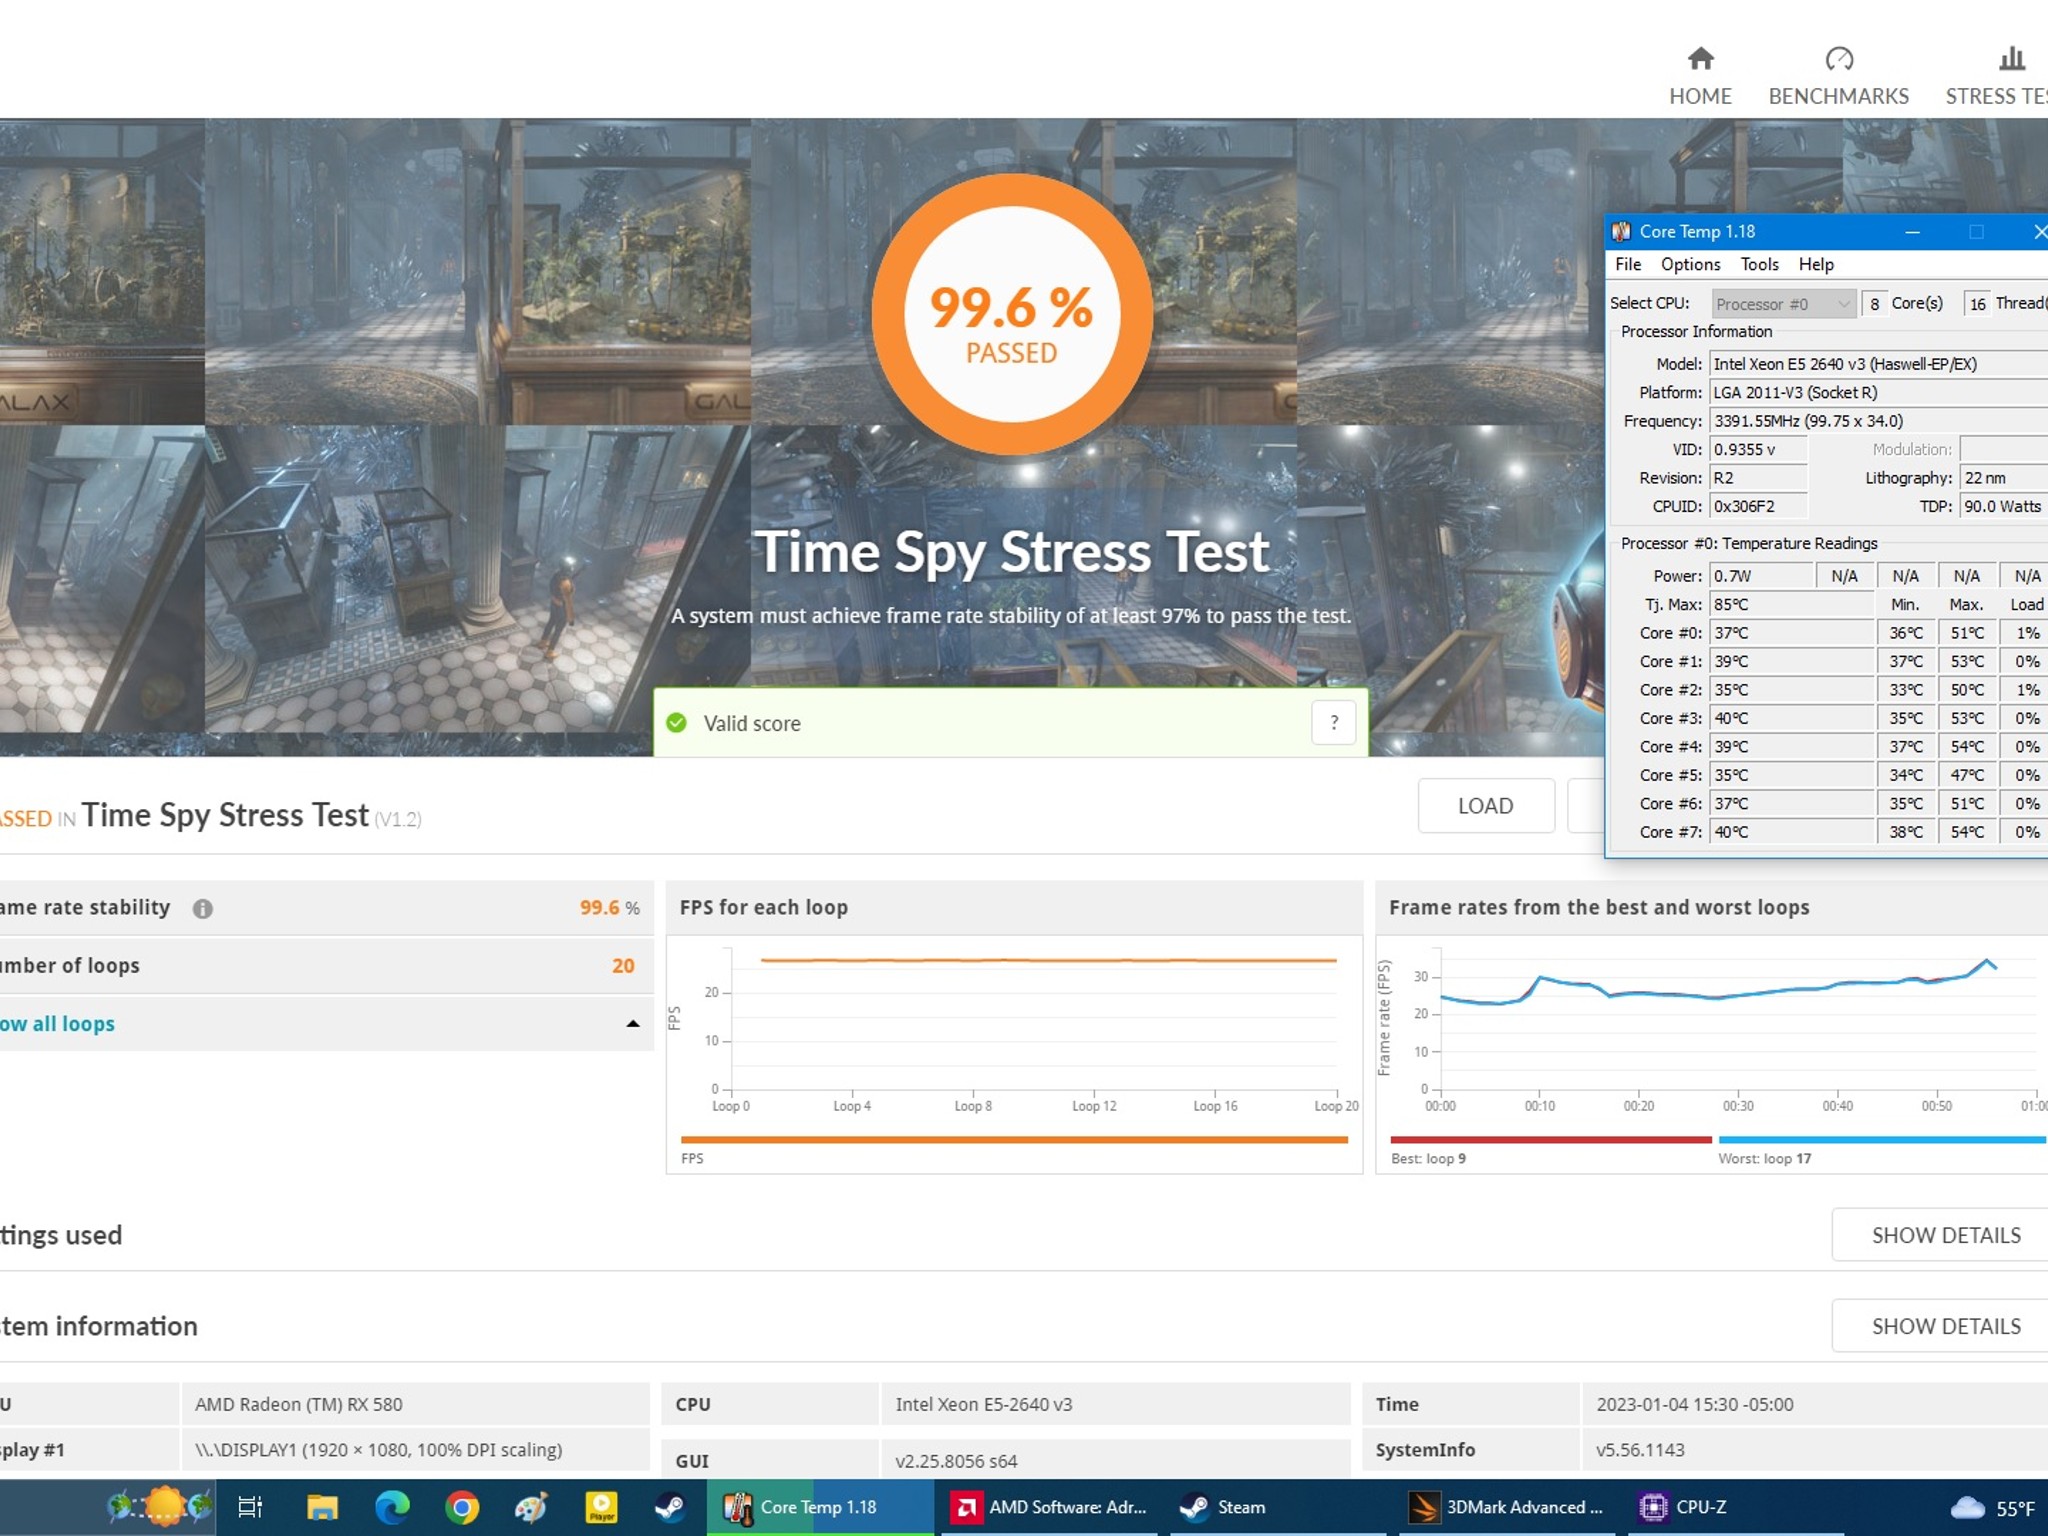Click the 99.6 % PASSED score circle
Screen dimensions: 2048x1536
coord(1012,314)
